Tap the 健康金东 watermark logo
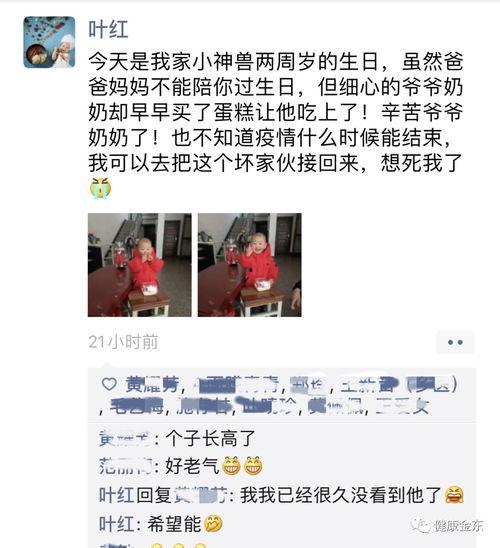 coord(447,525)
